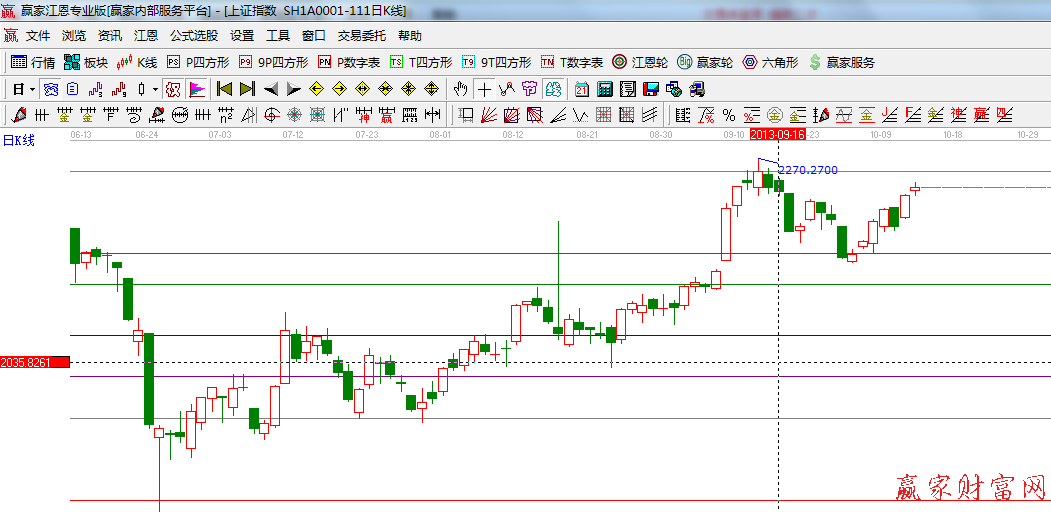Click the 2013-09-16 date marker
Viewport: 1051px width, 512px height.
tap(778, 133)
